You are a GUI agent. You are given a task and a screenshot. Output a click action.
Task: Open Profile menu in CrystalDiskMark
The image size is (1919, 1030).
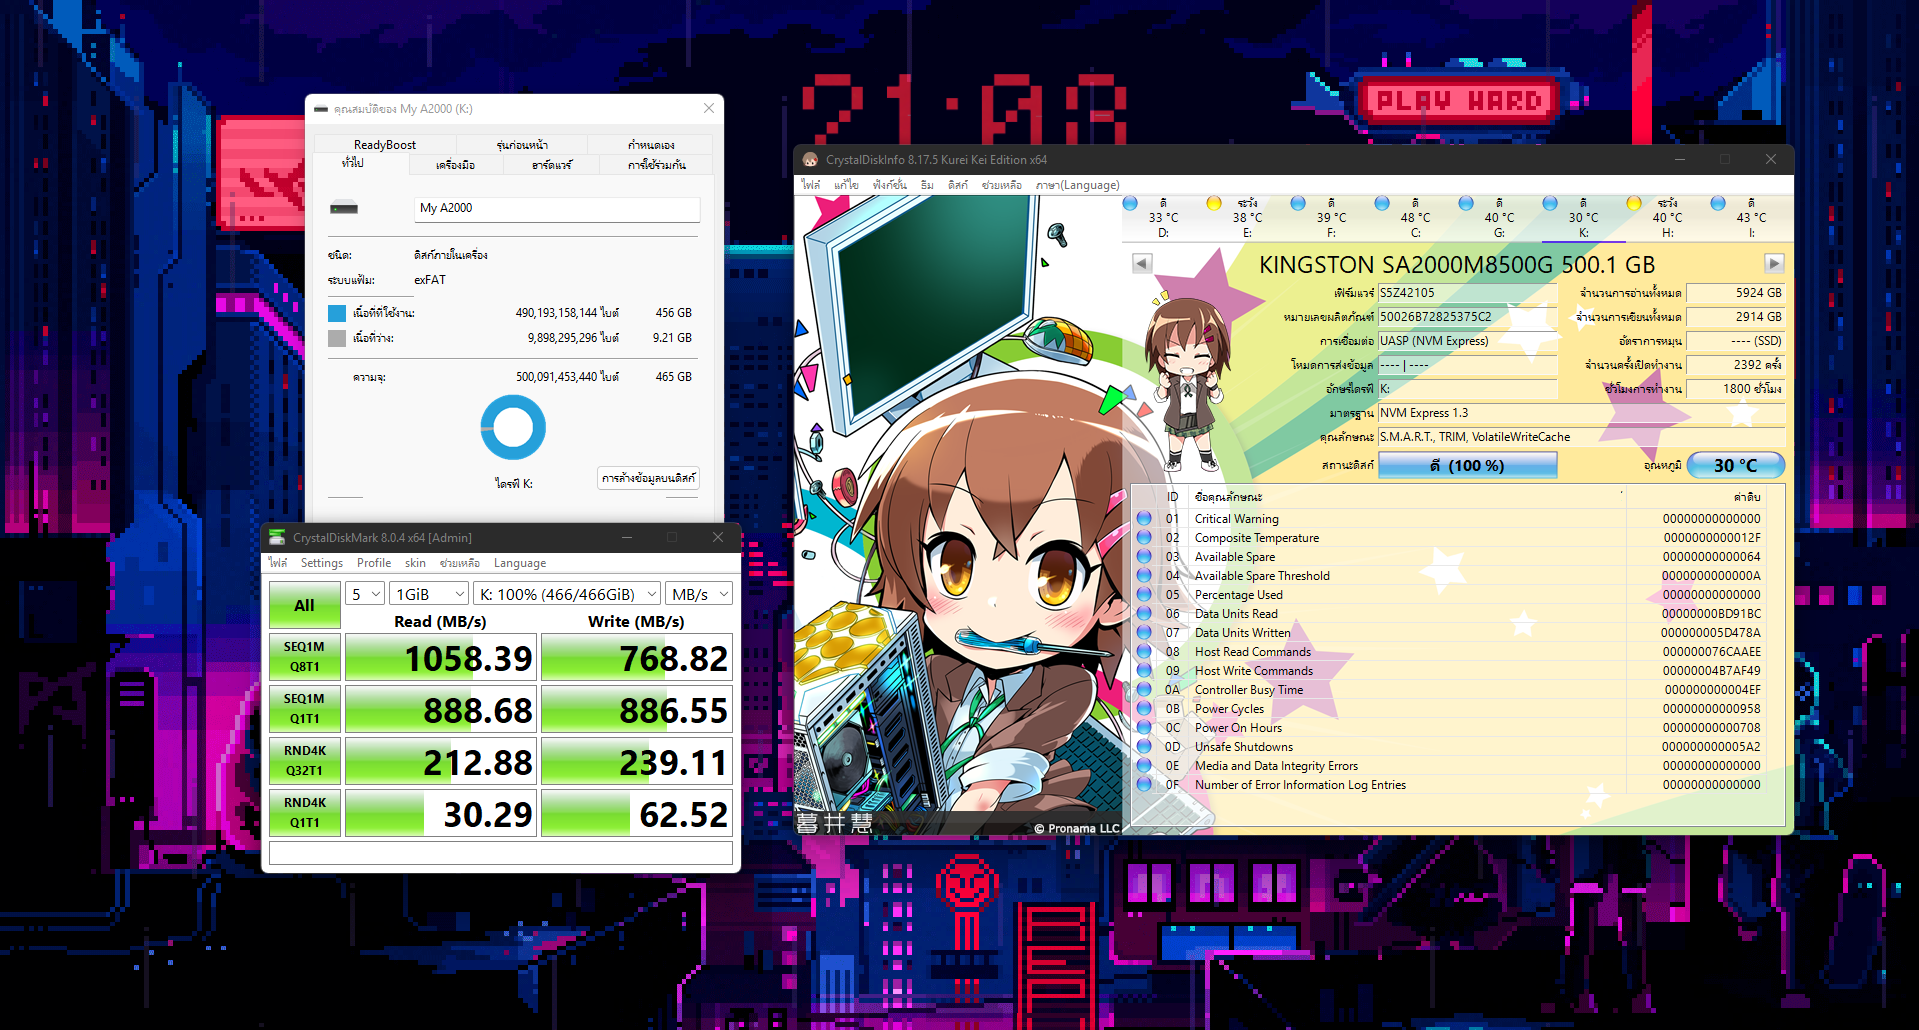pos(374,563)
